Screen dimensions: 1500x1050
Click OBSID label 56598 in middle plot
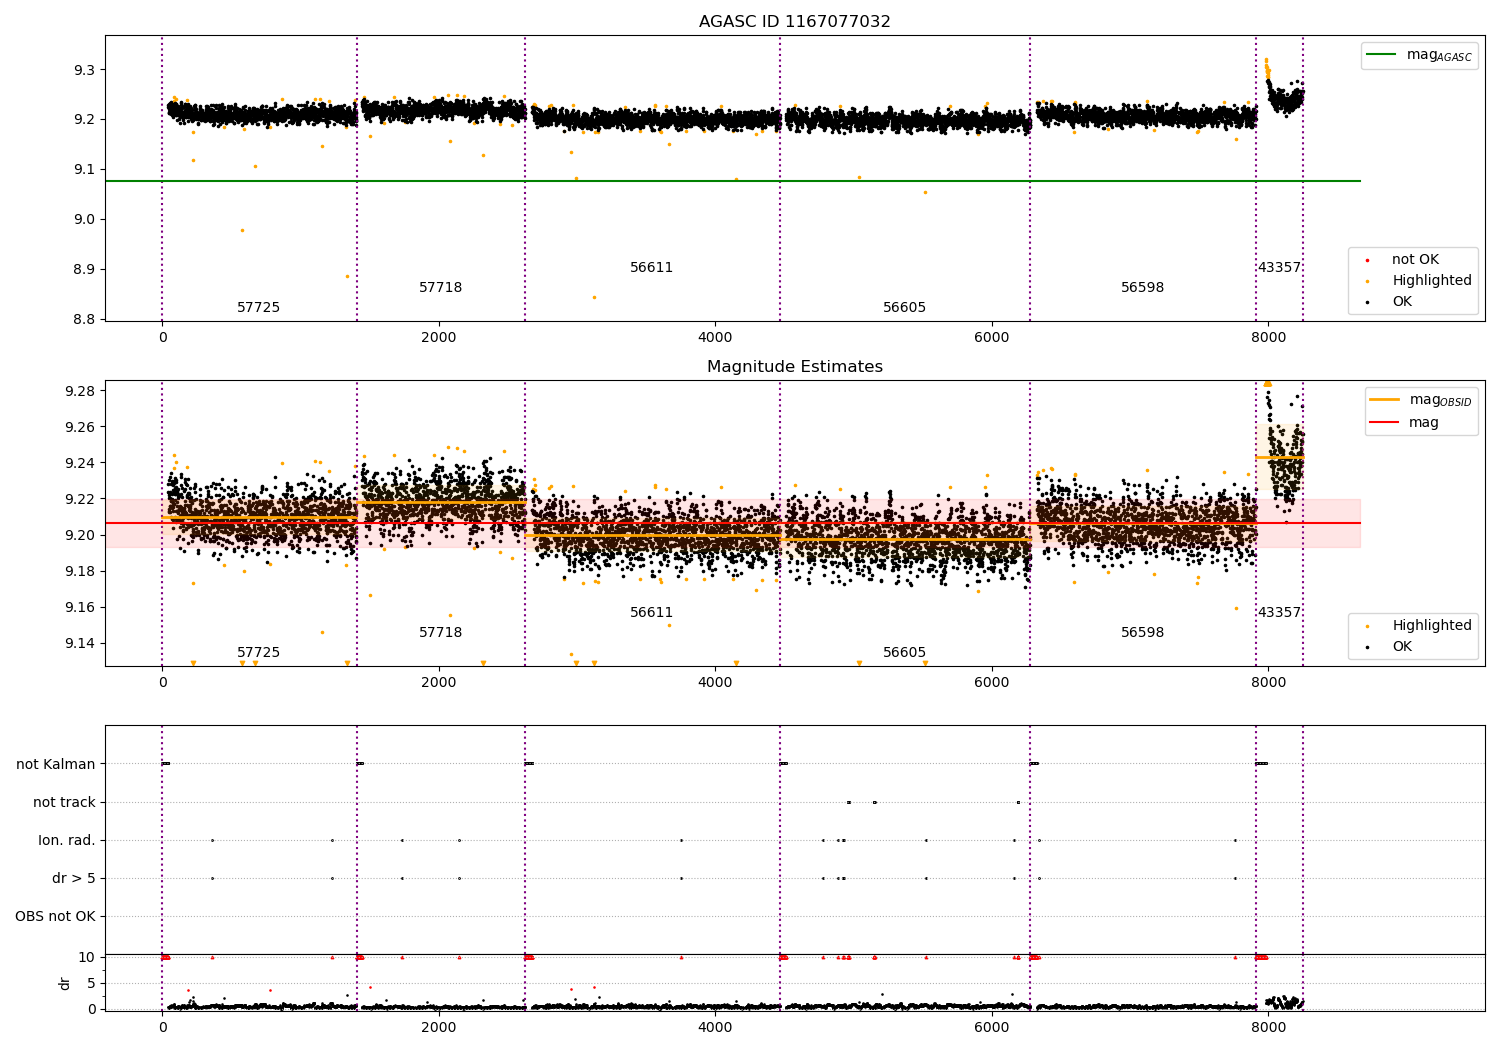coord(1142,633)
